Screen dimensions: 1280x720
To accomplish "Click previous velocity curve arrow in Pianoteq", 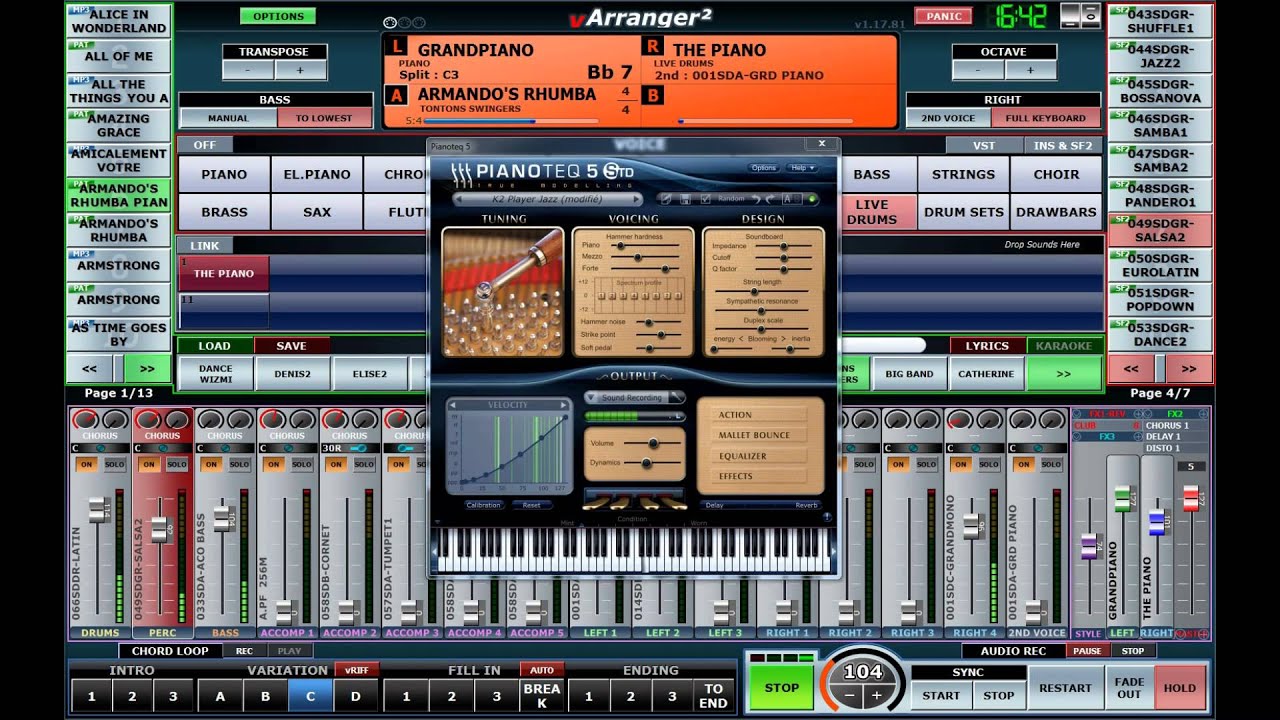I will pyautogui.click(x=452, y=405).
